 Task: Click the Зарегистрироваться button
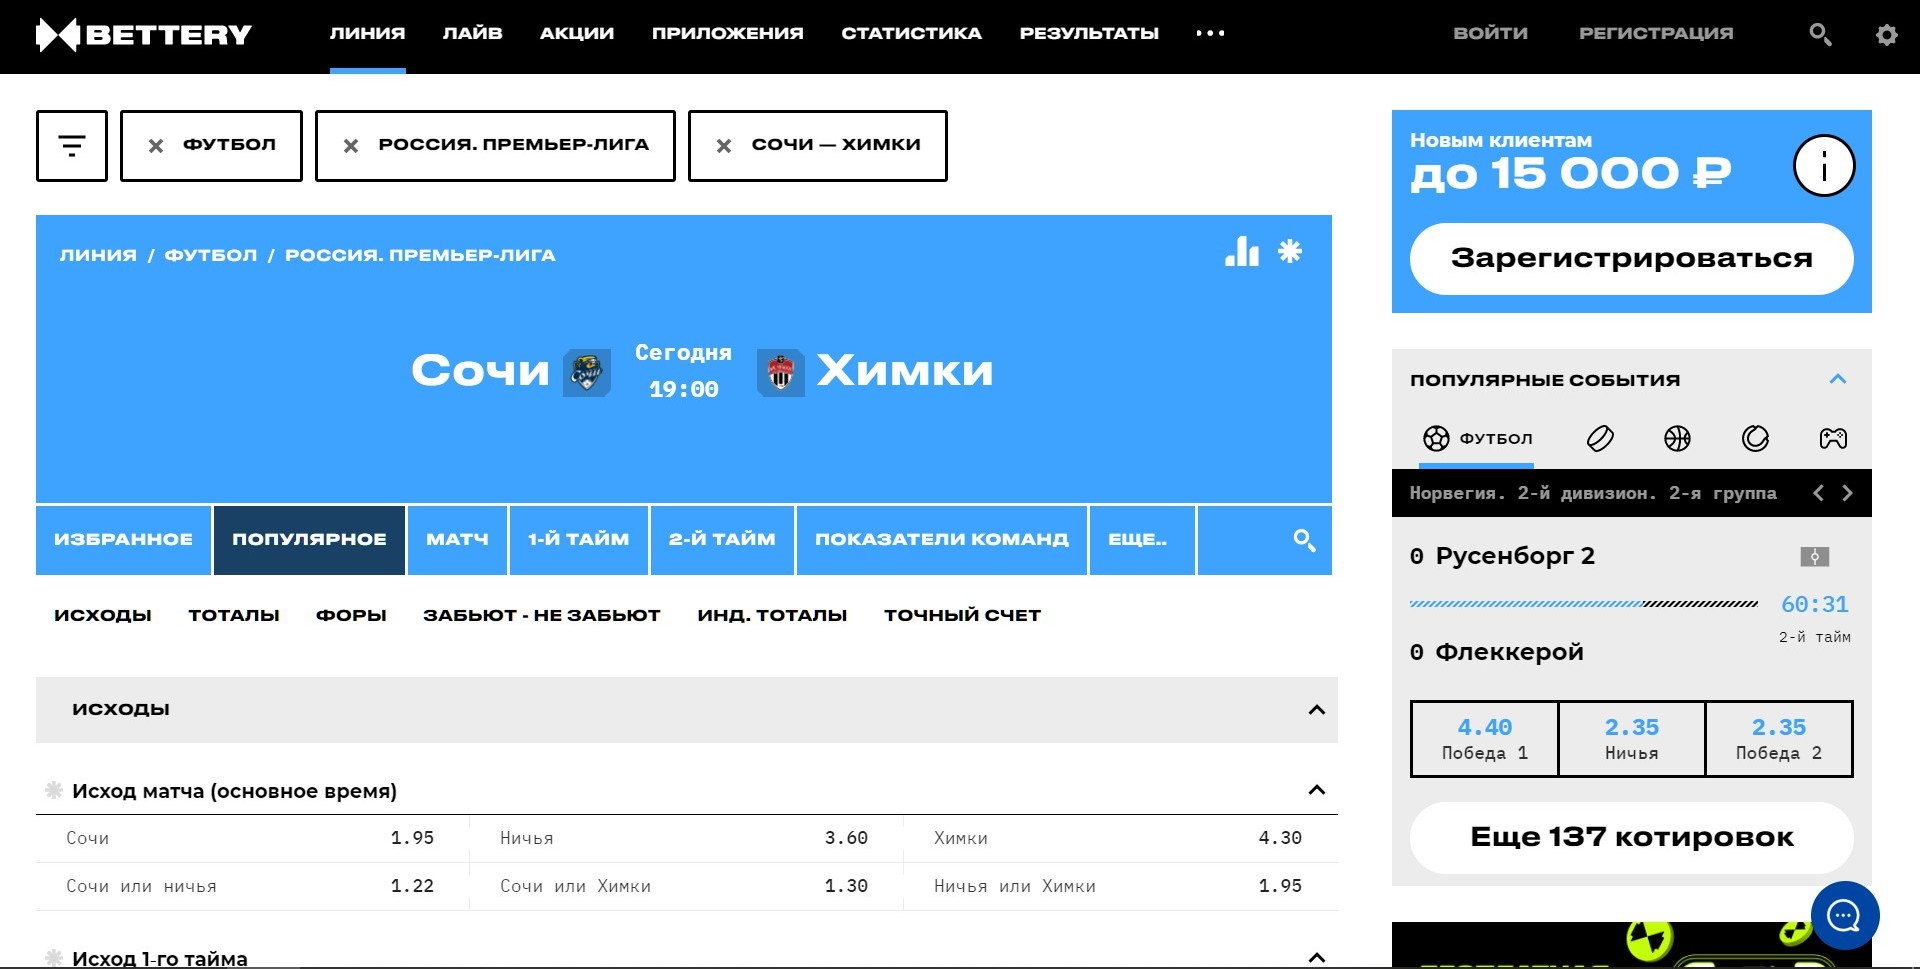[1631, 258]
